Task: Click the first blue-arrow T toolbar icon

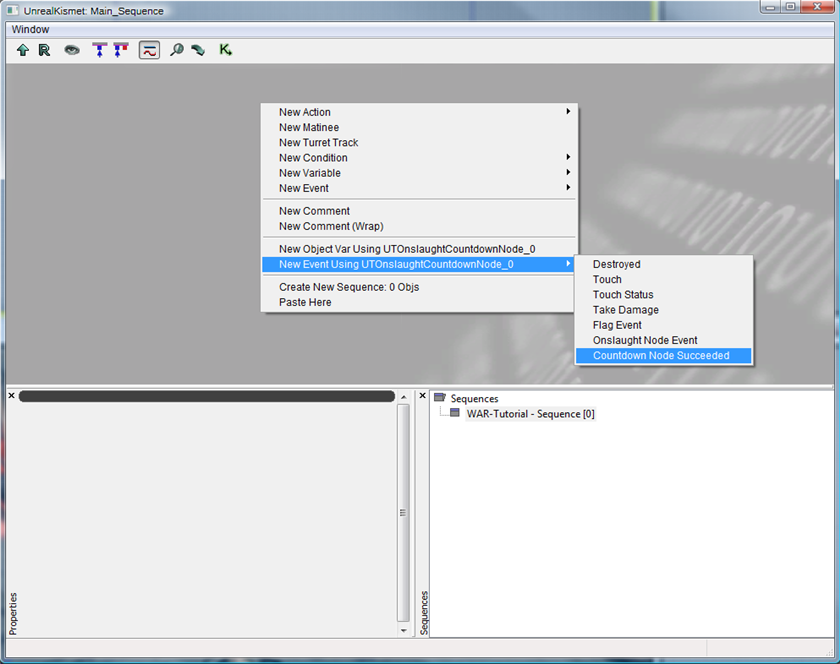Action: pos(100,50)
